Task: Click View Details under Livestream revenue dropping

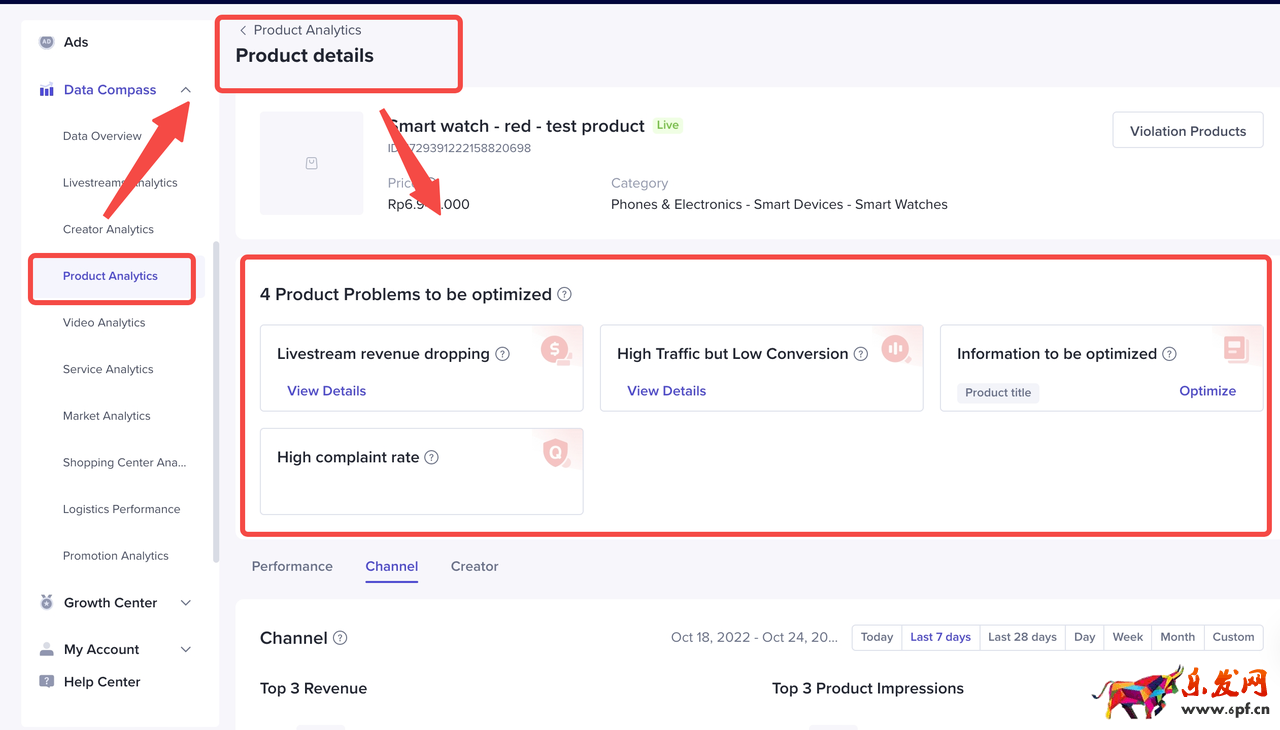Action: click(x=326, y=391)
